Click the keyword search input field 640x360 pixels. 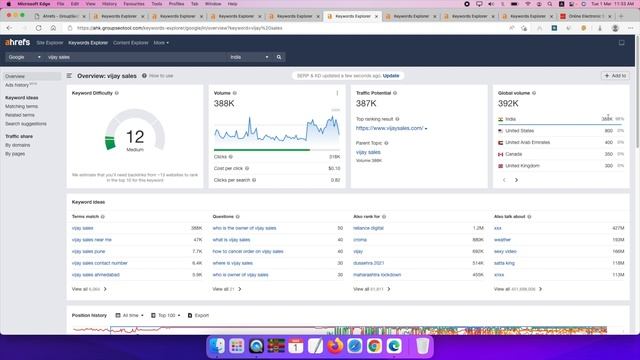point(135,57)
